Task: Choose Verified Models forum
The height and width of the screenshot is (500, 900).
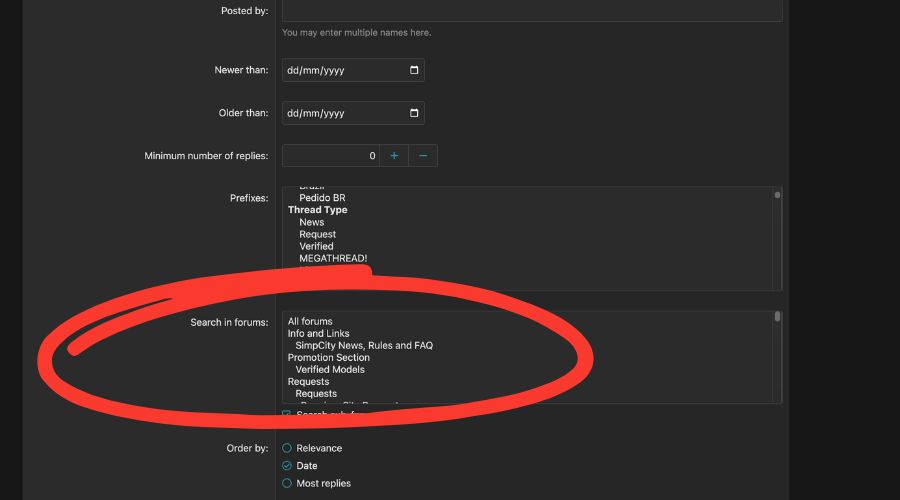Action: [330, 369]
